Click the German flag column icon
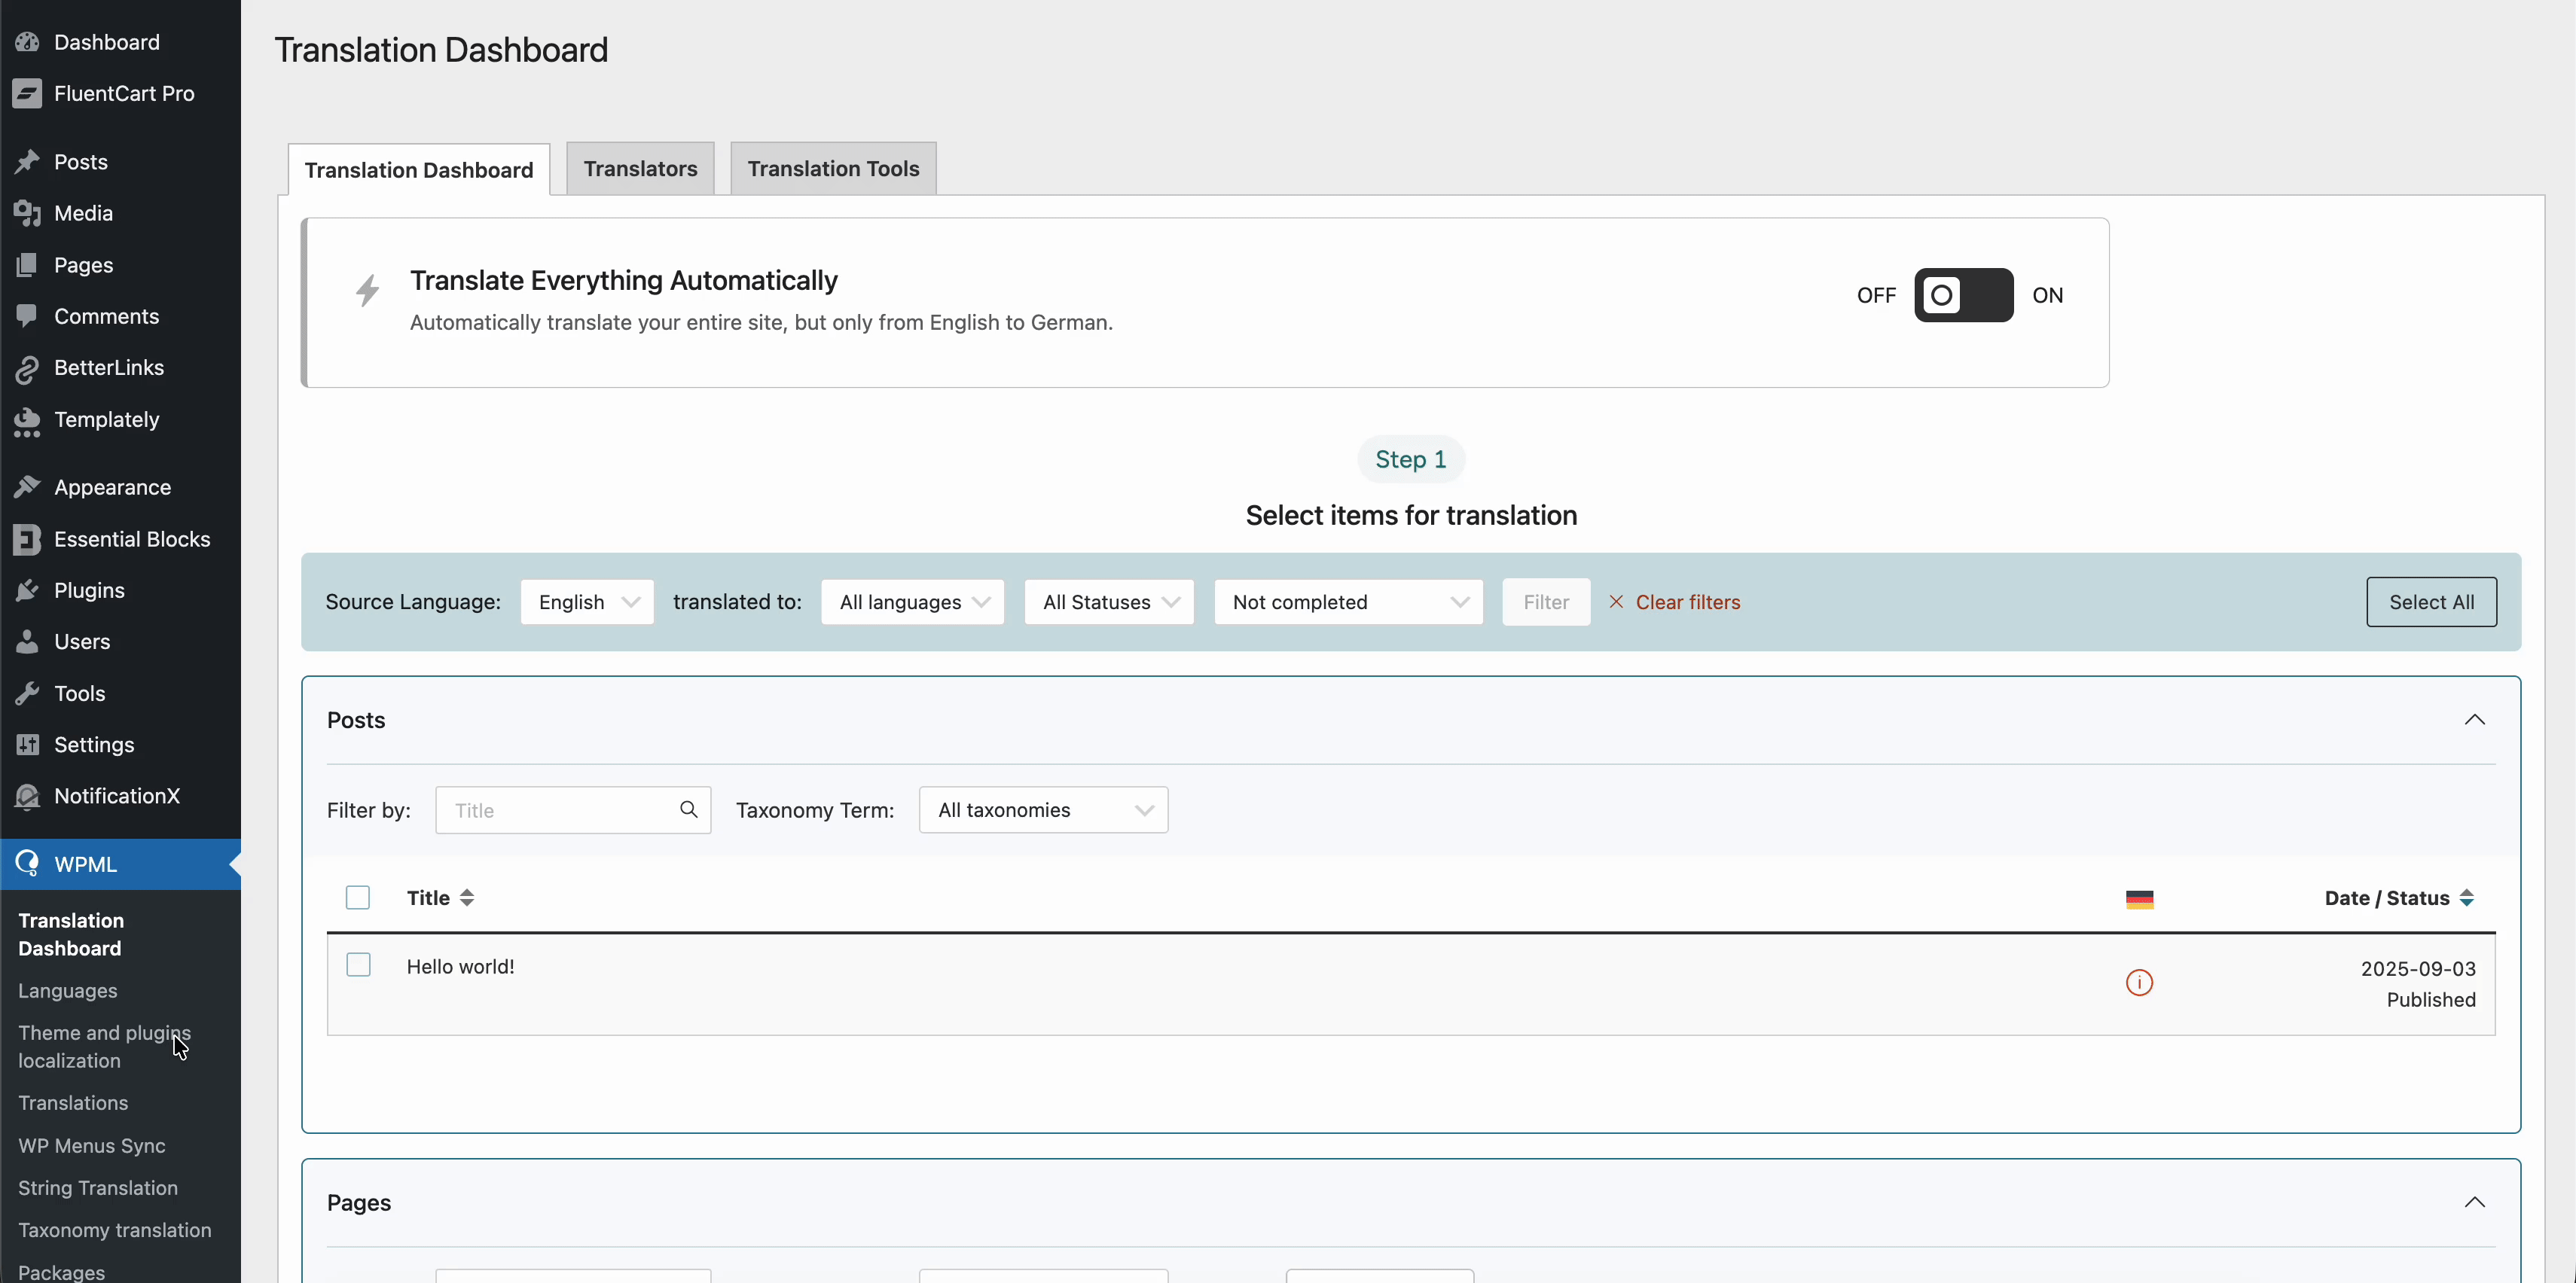 pos(2139,899)
